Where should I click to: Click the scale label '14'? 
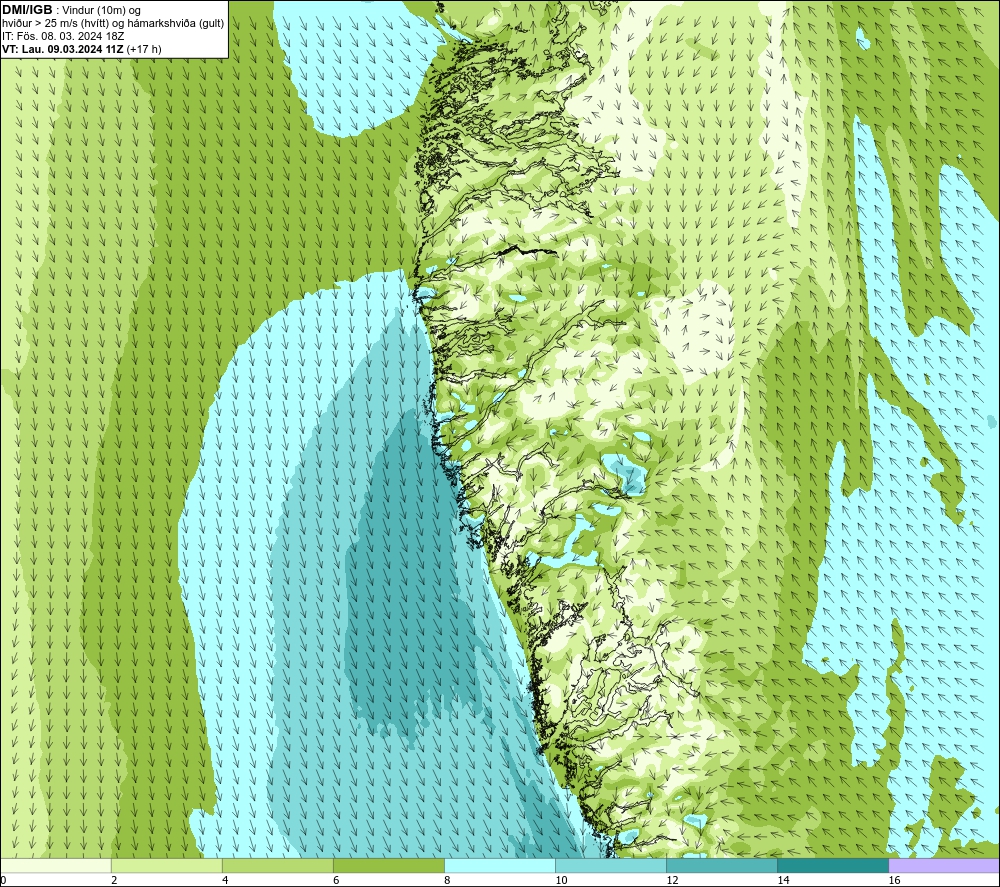[x=783, y=880]
